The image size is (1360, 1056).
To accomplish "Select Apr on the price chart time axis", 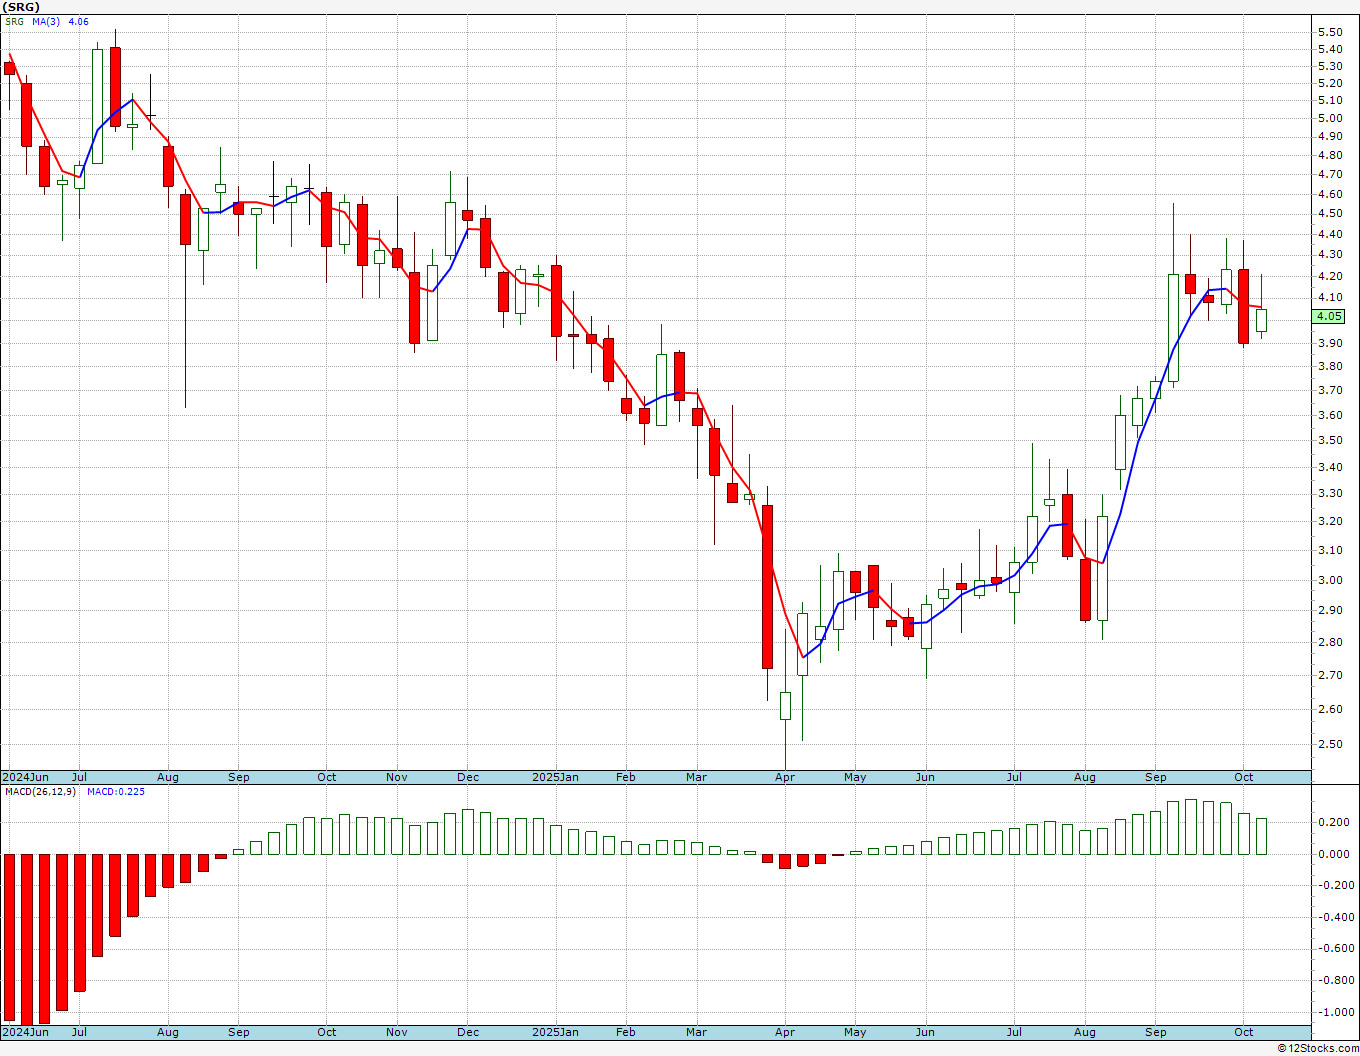I will [785, 777].
